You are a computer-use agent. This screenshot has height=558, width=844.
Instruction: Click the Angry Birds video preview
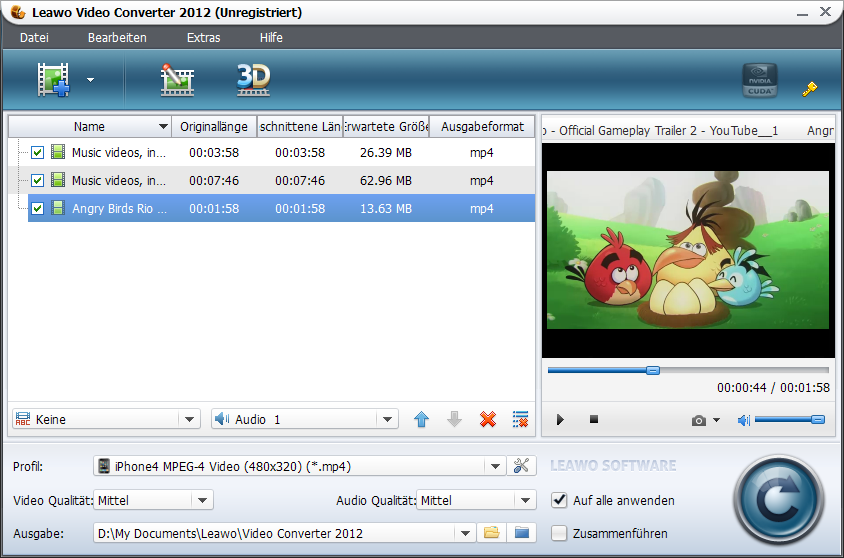(688, 250)
